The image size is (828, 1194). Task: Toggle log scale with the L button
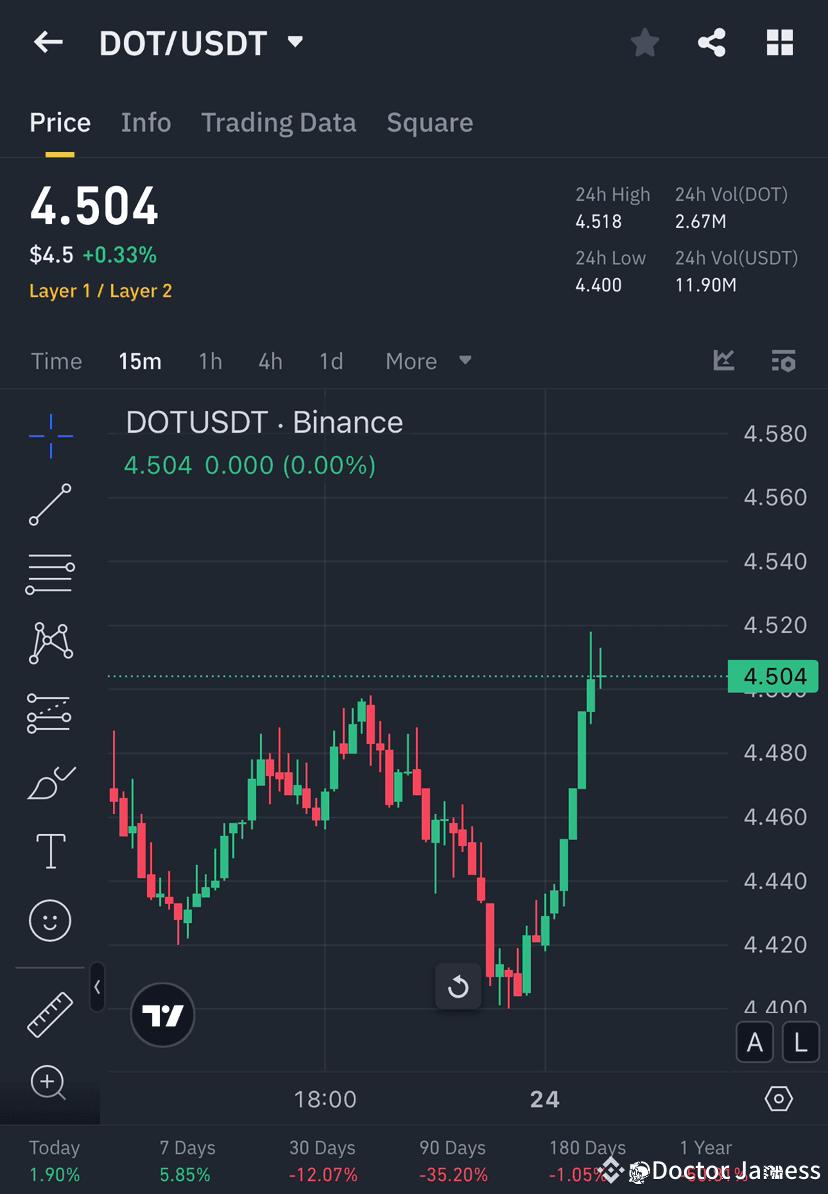click(x=800, y=1042)
